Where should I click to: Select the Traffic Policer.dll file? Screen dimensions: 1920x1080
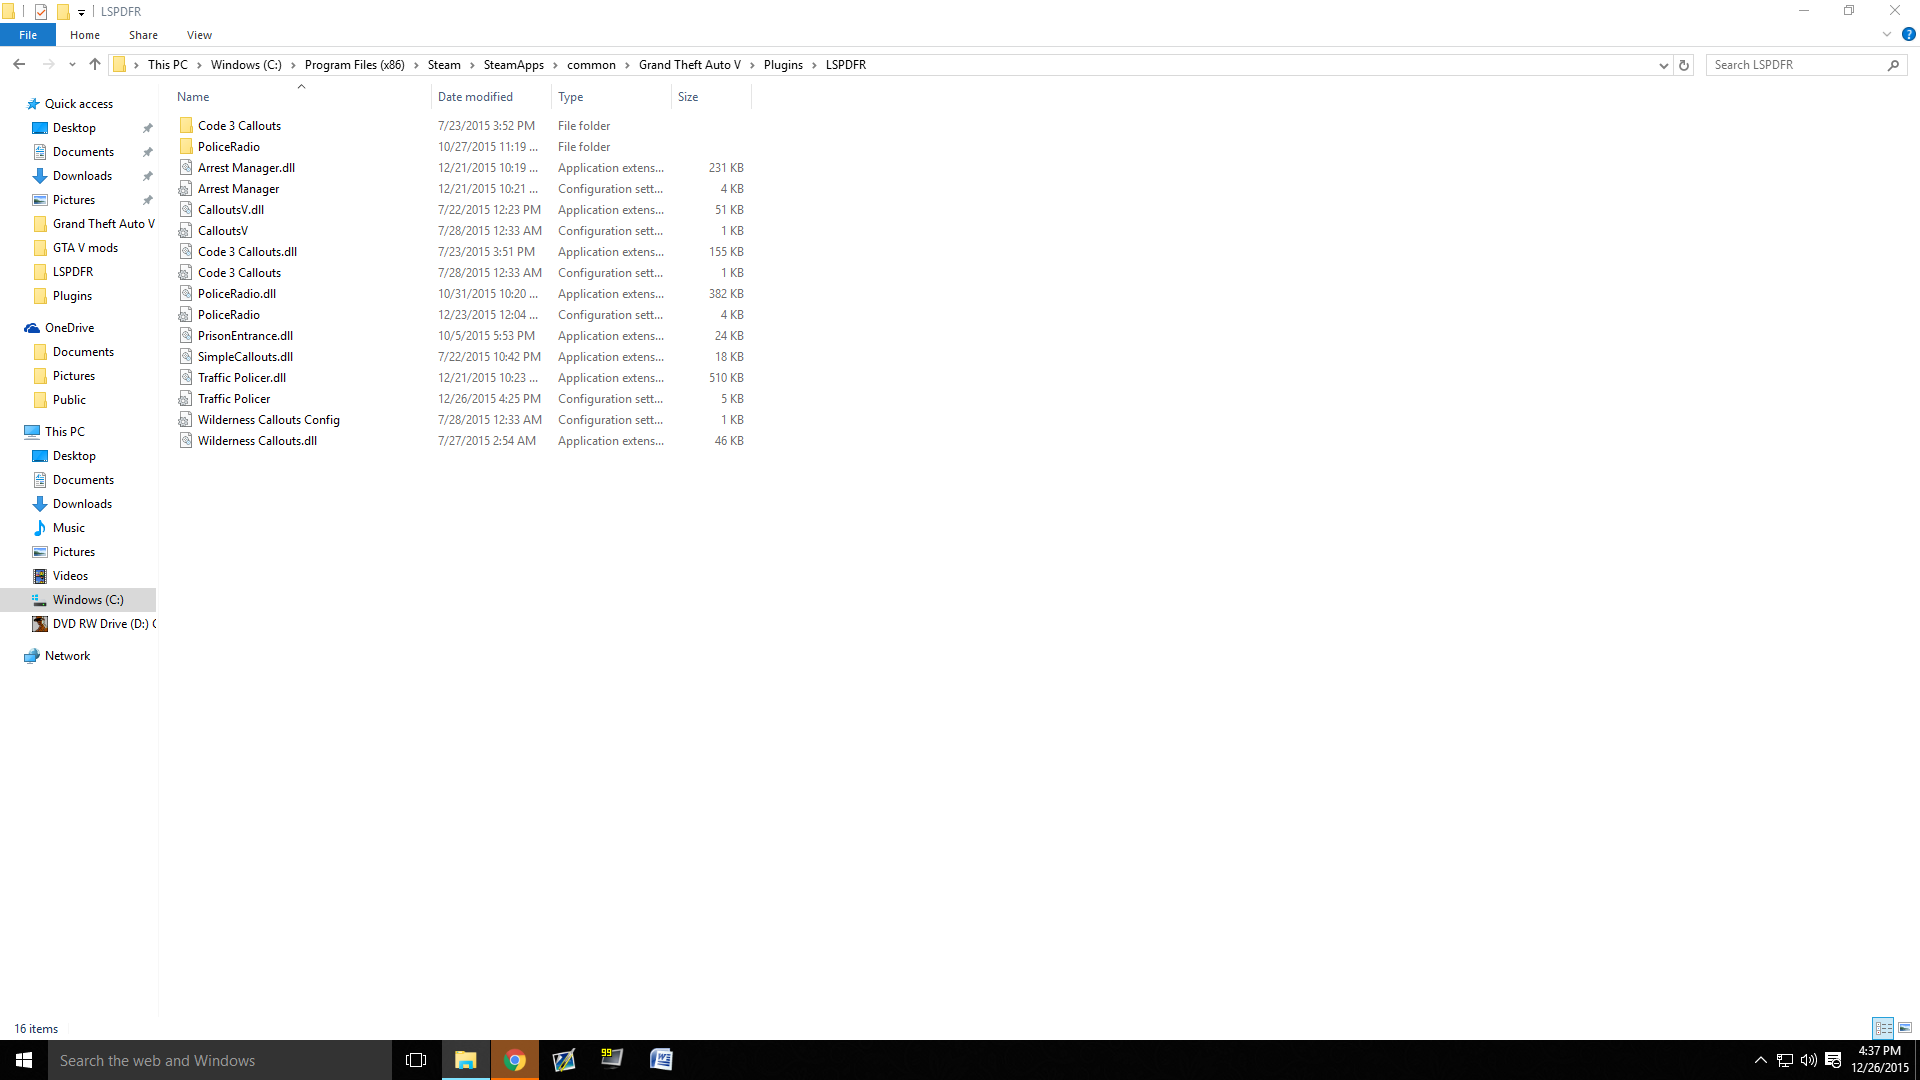click(242, 378)
